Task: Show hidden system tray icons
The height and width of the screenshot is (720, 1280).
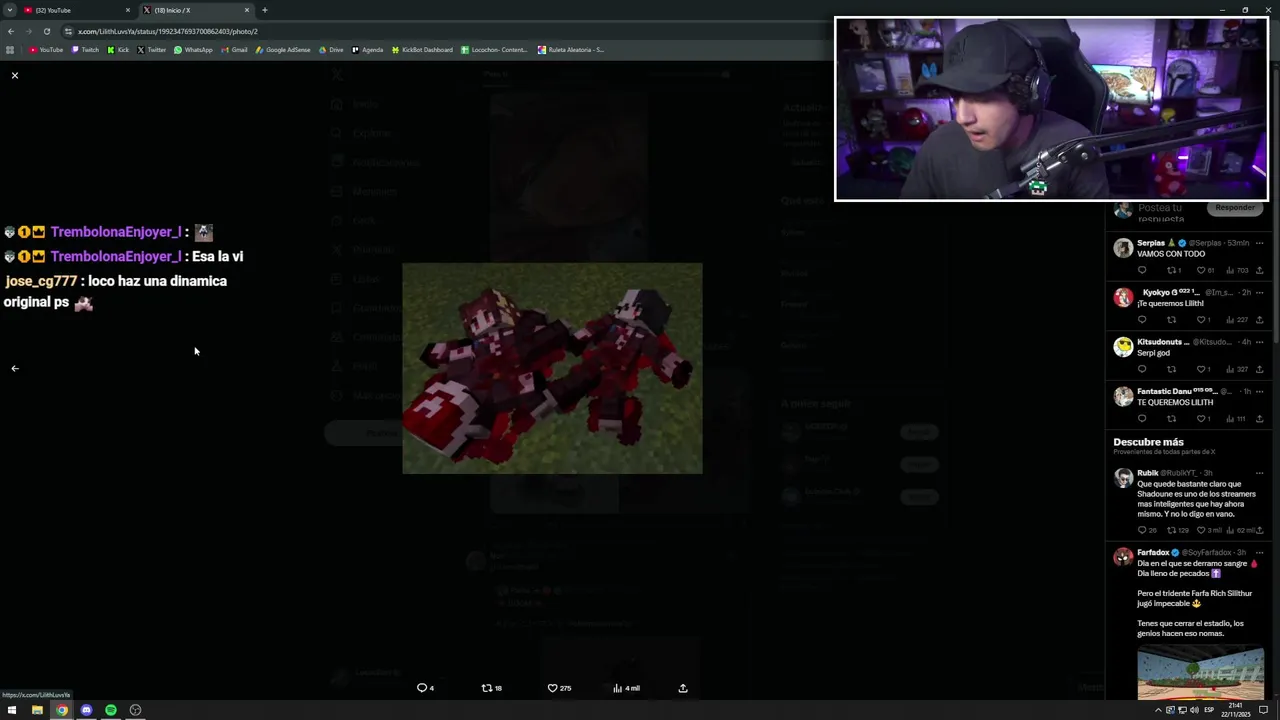Action: [x=1158, y=710]
